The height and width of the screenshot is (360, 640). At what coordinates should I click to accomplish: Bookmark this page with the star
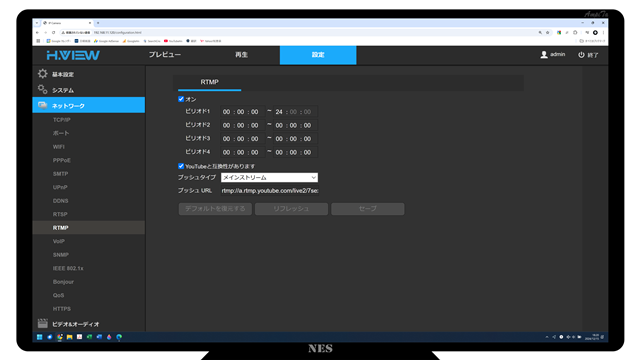pyautogui.click(x=548, y=32)
